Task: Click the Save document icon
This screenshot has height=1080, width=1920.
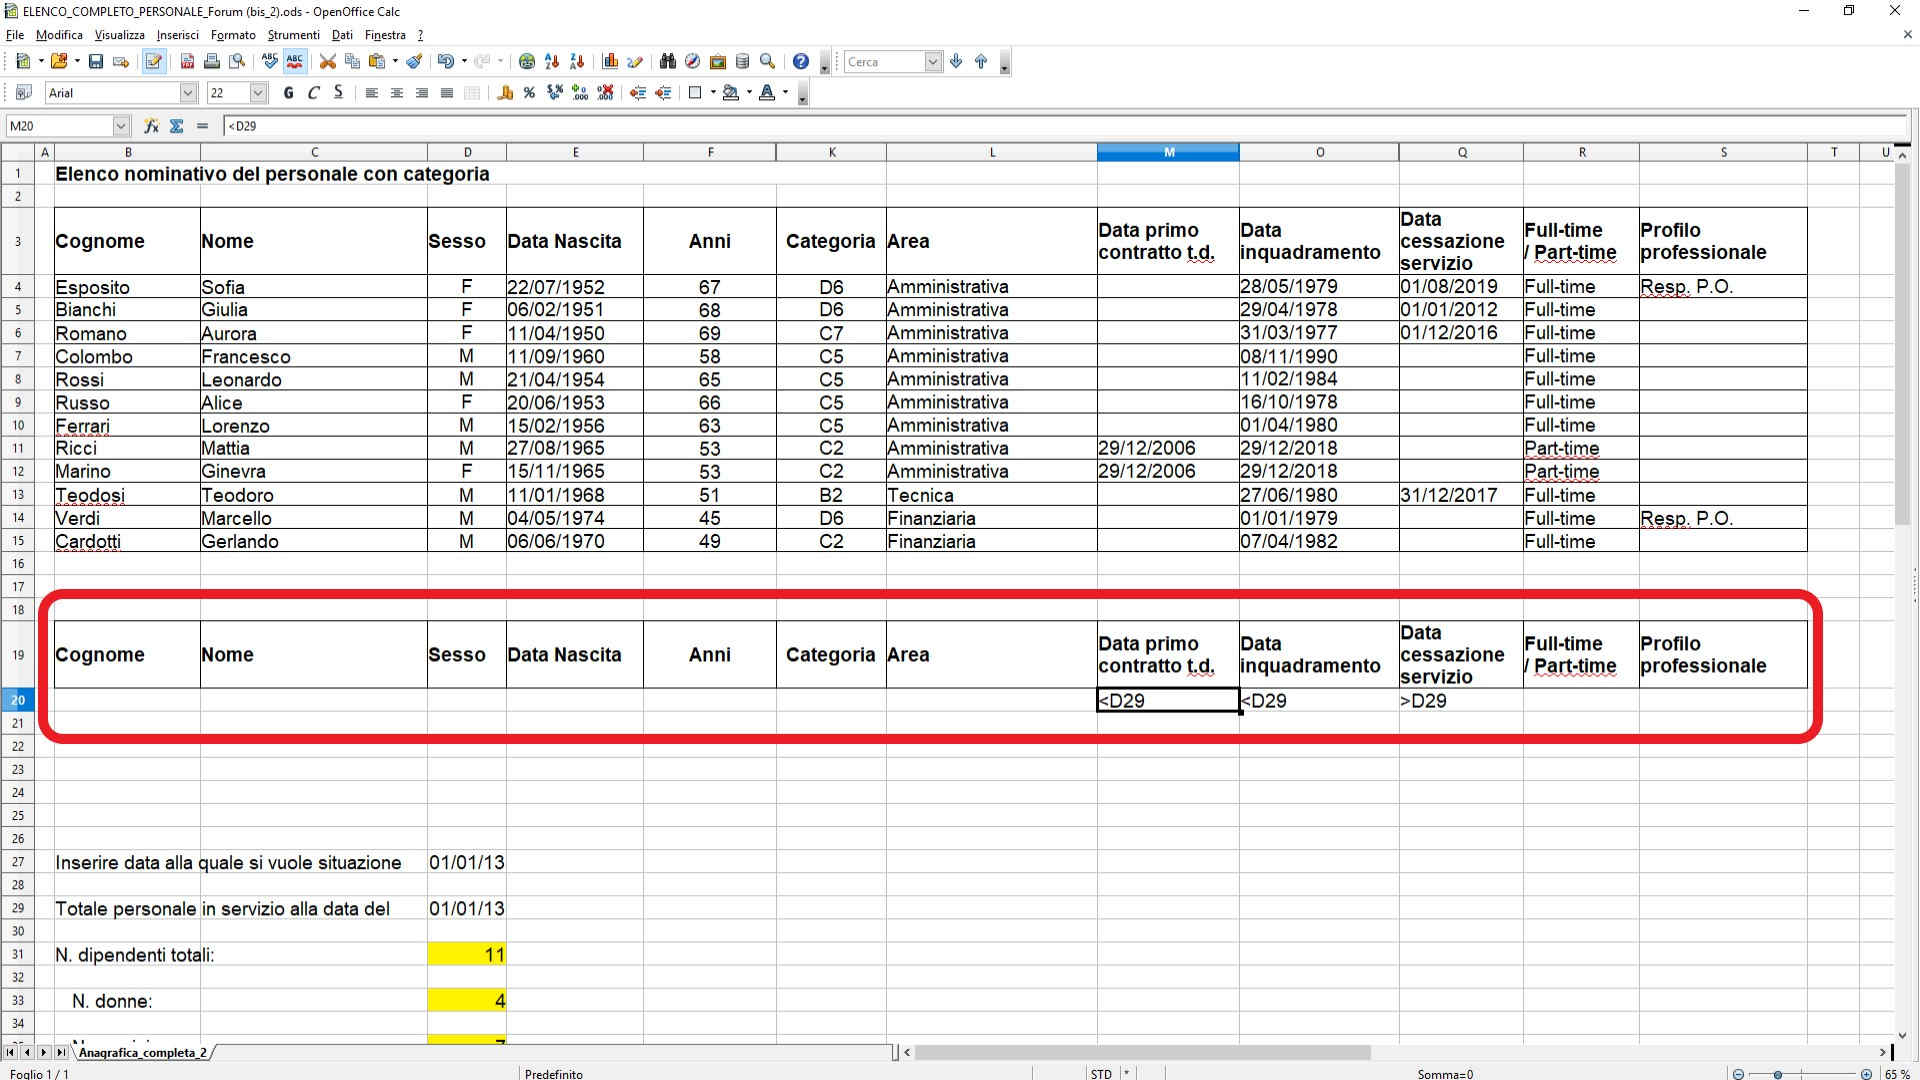Action: (96, 62)
